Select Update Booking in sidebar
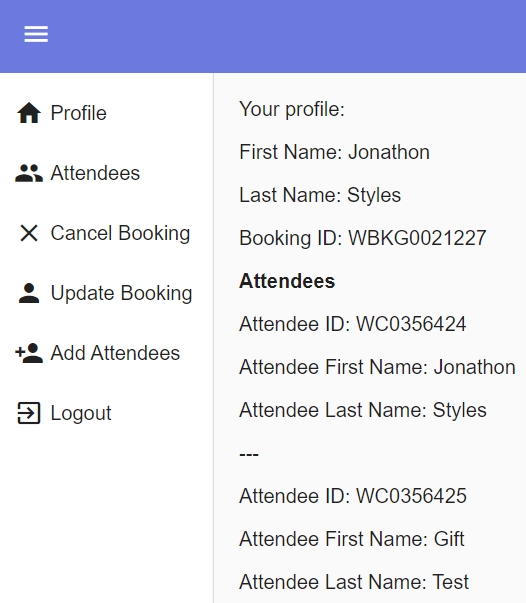Image resolution: width=526 pixels, height=603 pixels. [122, 293]
